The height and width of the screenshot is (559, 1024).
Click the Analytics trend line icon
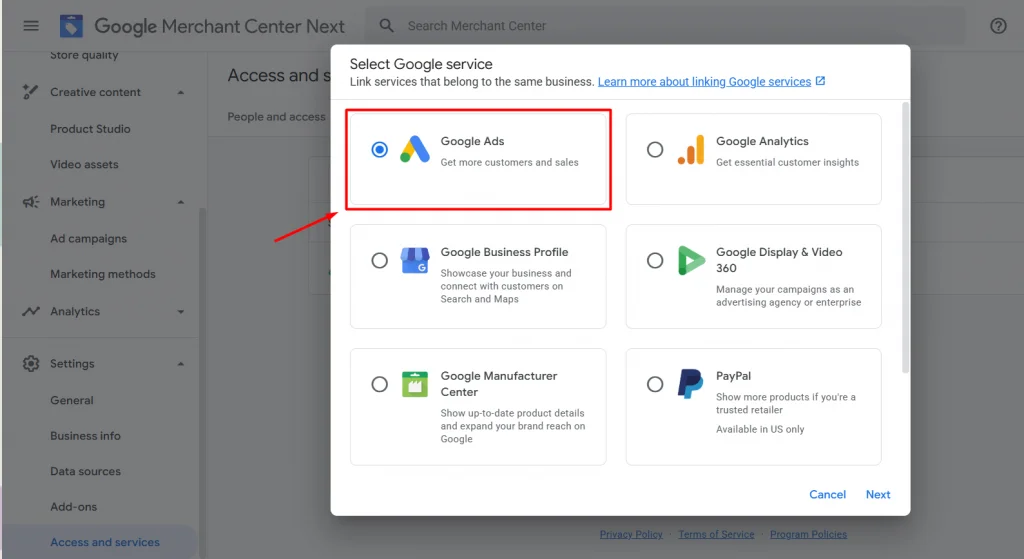click(31, 311)
